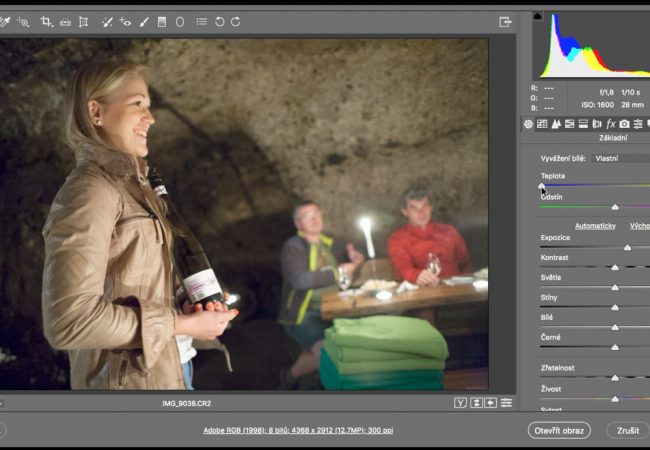Switch to the Split Toning panel tab
The image size is (650, 450).
tap(583, 123)
